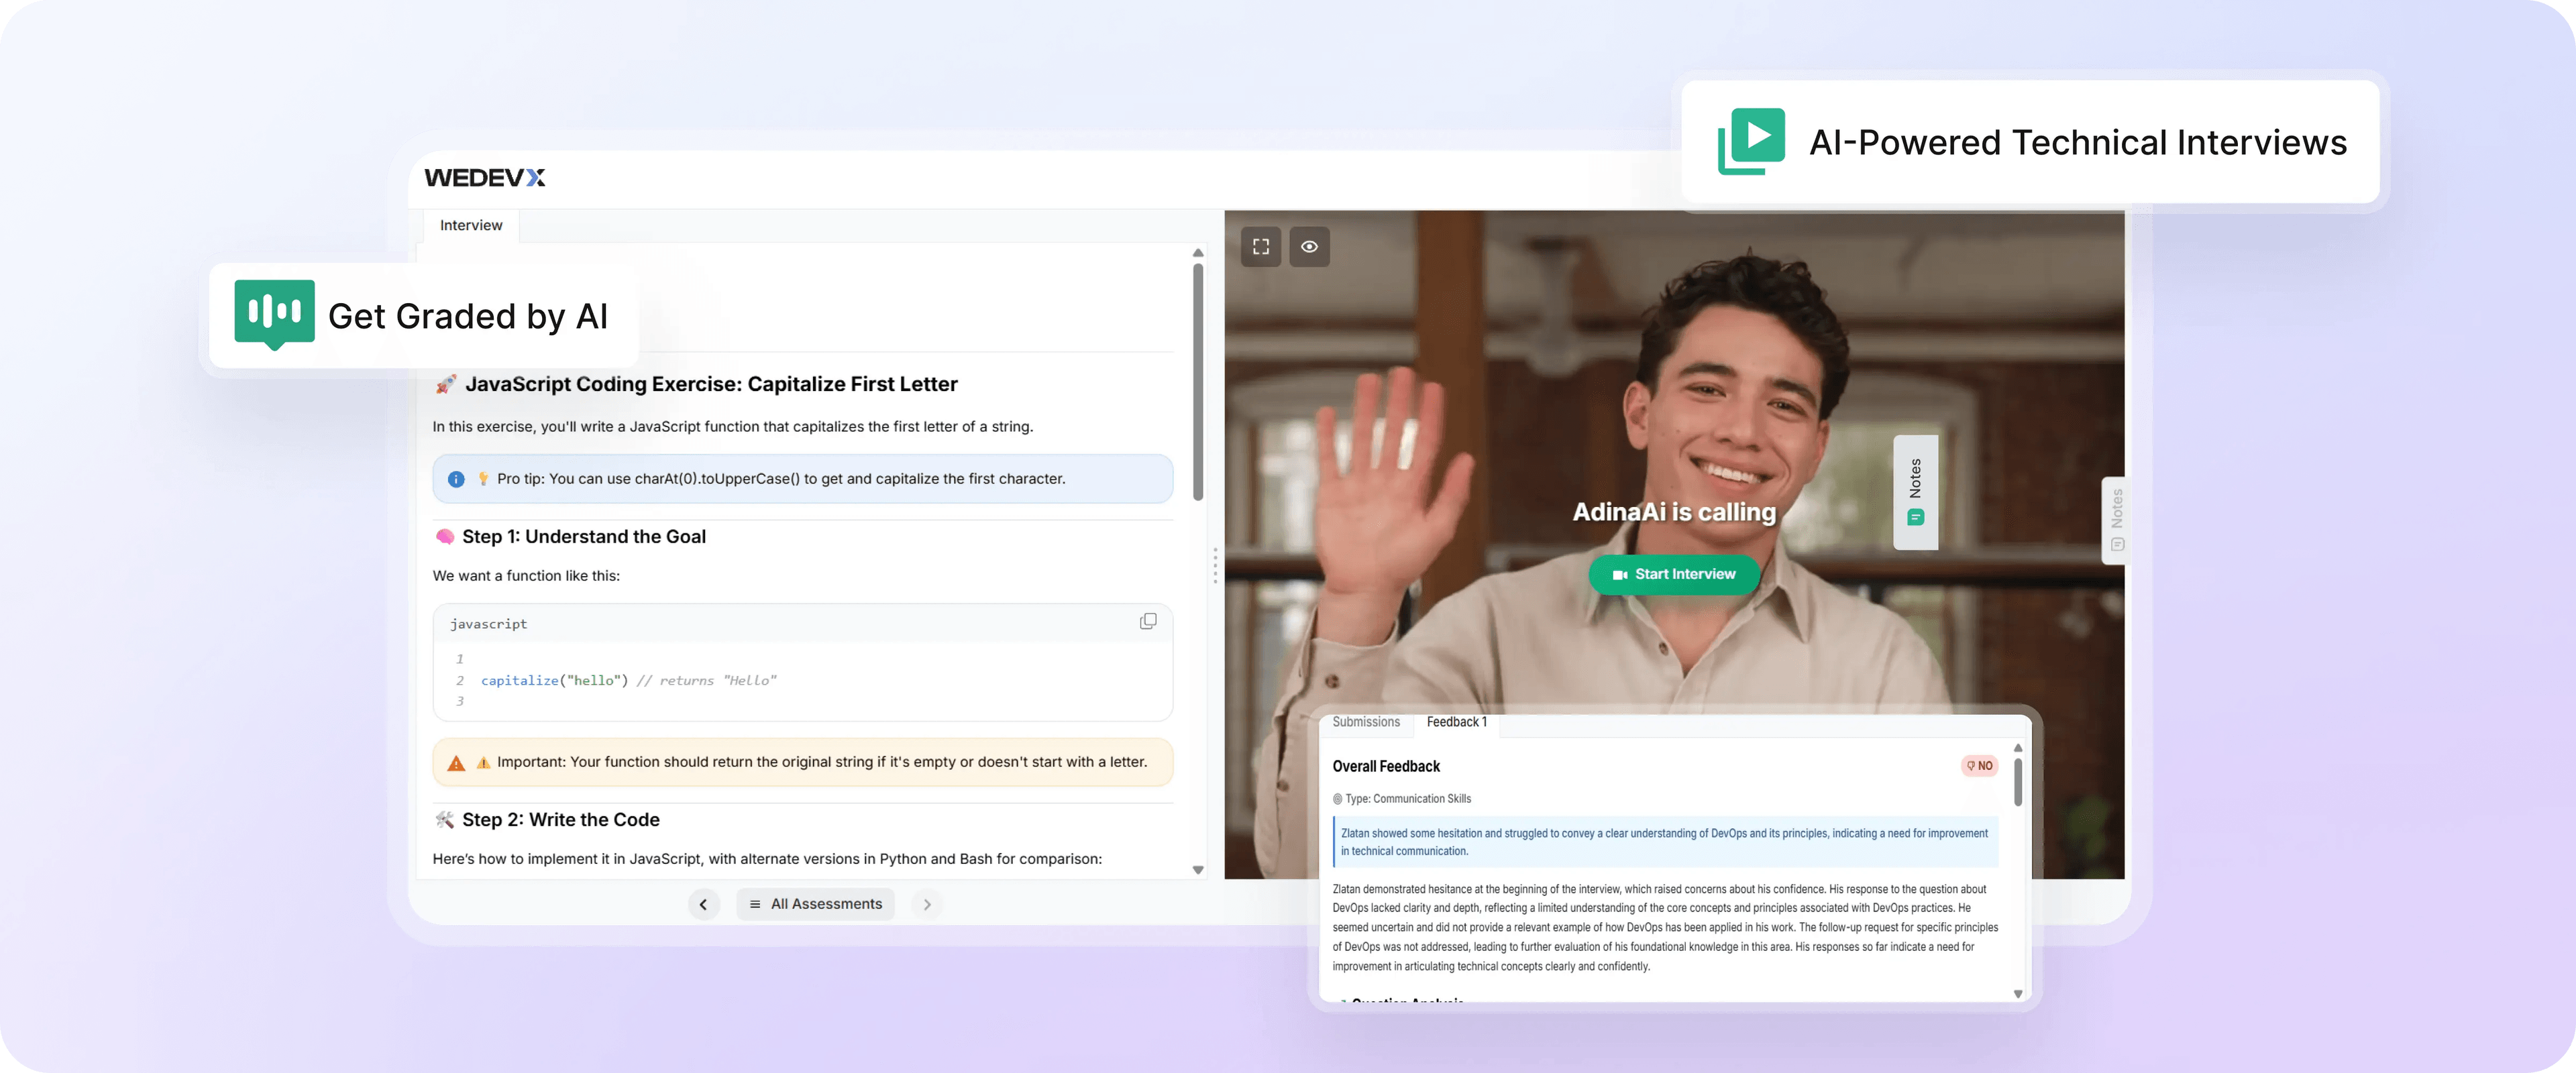Select the Interview tab
Image resolution: width=2576 pixels, height=1073 pixels.
coord(471,226)
